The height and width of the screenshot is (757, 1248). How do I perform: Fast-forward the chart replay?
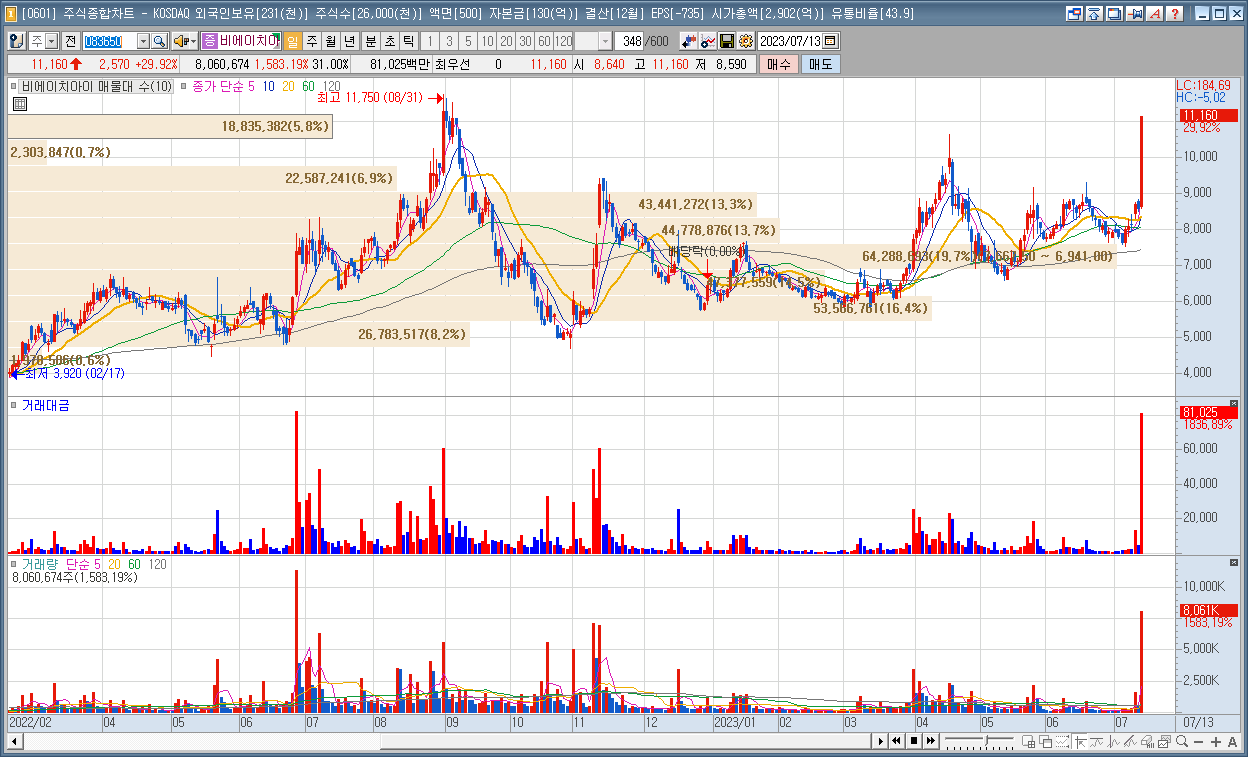(931, 741)
